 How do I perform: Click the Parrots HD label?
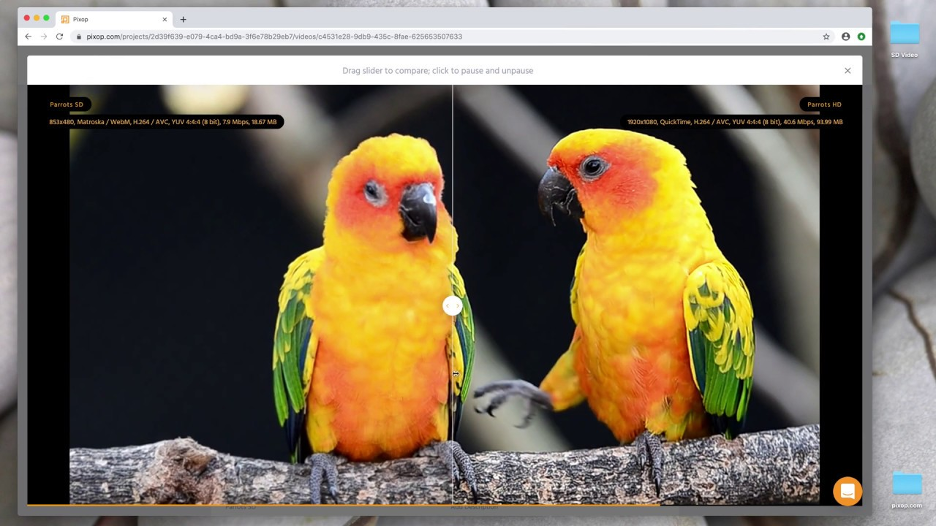pos(824,104)
